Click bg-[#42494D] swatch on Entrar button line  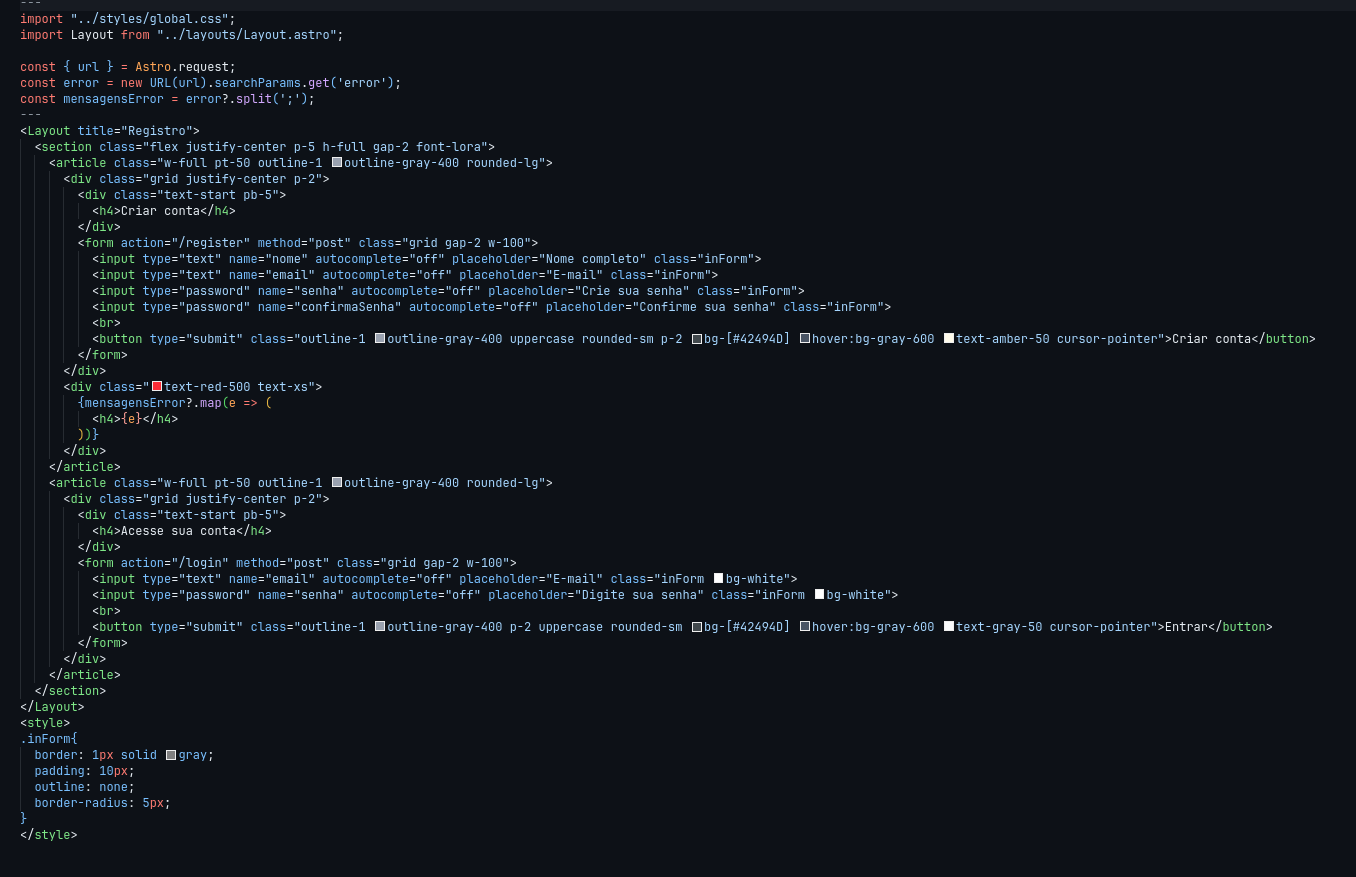(697, 627)
